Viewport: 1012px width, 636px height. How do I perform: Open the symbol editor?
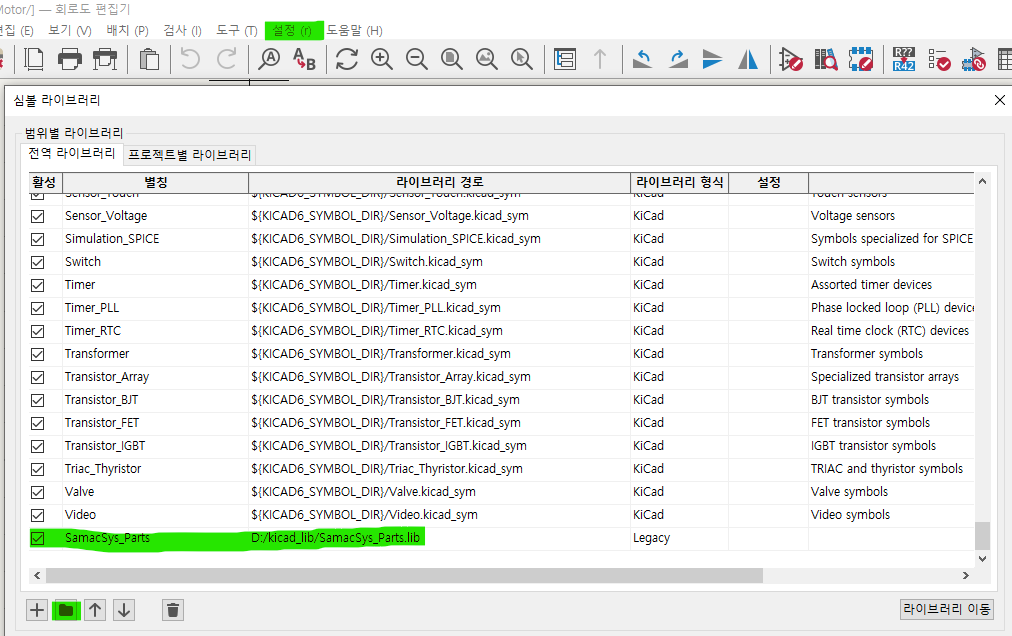point(791,59)
